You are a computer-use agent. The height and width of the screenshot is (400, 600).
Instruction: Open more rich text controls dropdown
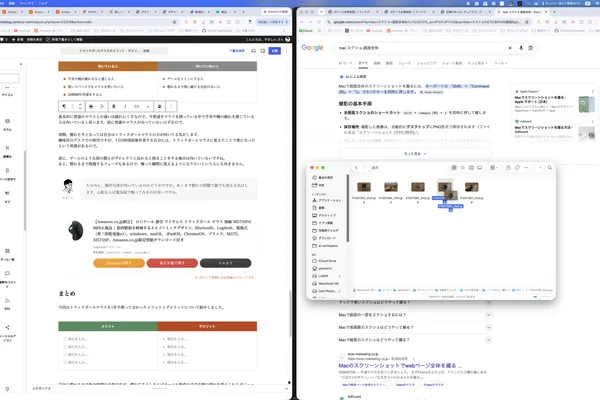click(x=148, y=106)
